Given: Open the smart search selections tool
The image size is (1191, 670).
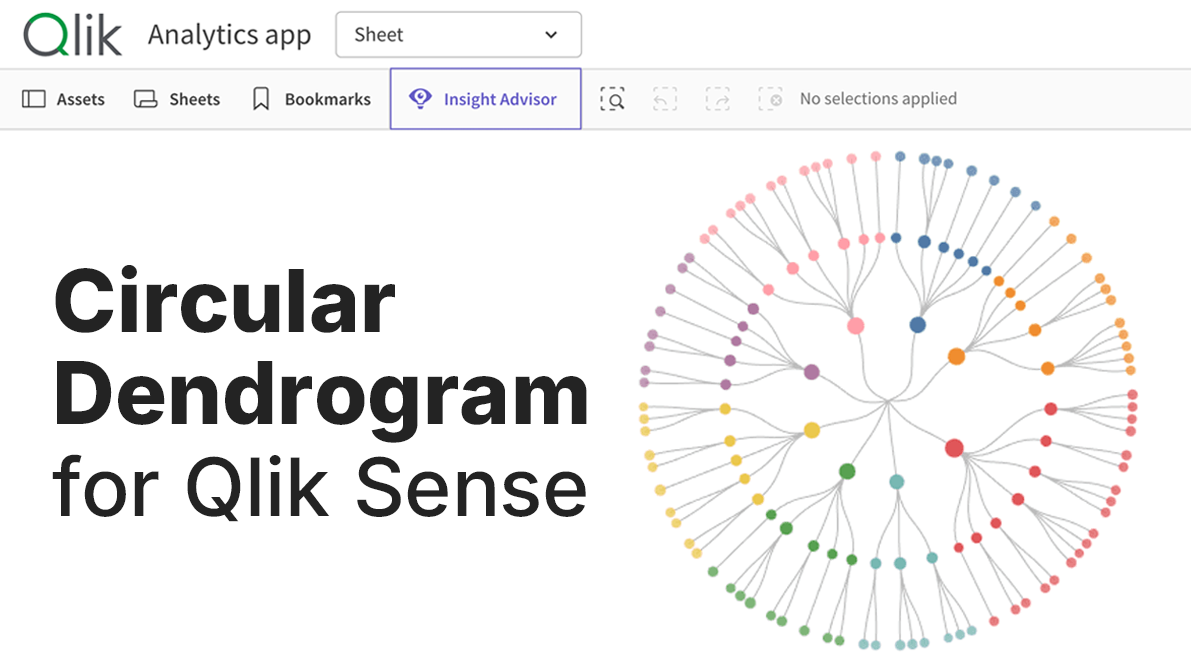Looking at the screenshot, I should [x=612, y=99].
